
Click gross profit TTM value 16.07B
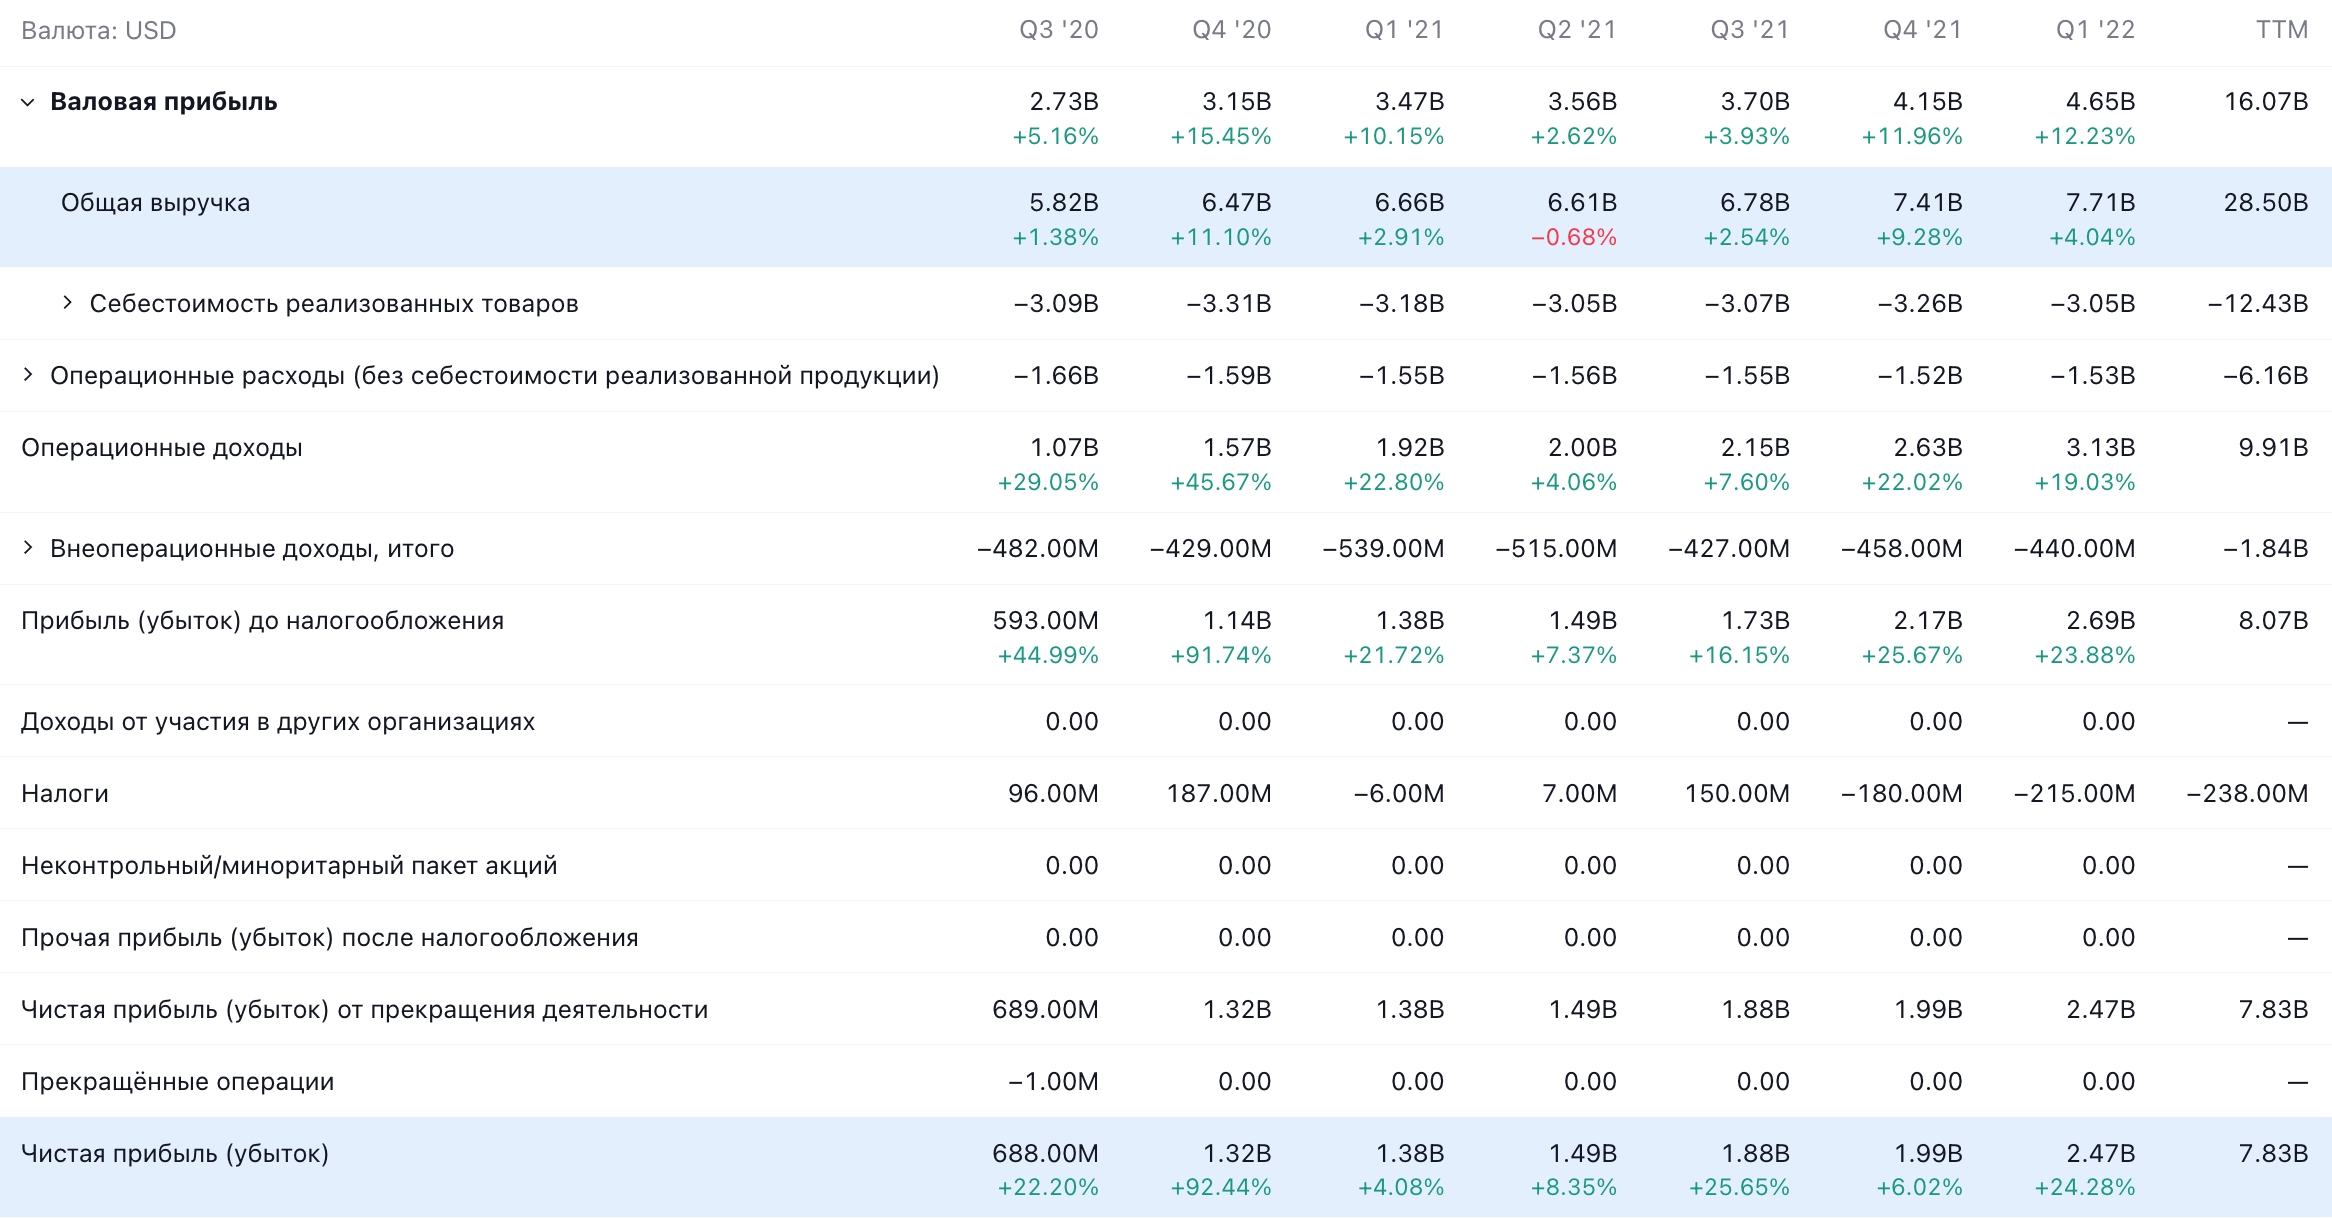click(2266, 101)
